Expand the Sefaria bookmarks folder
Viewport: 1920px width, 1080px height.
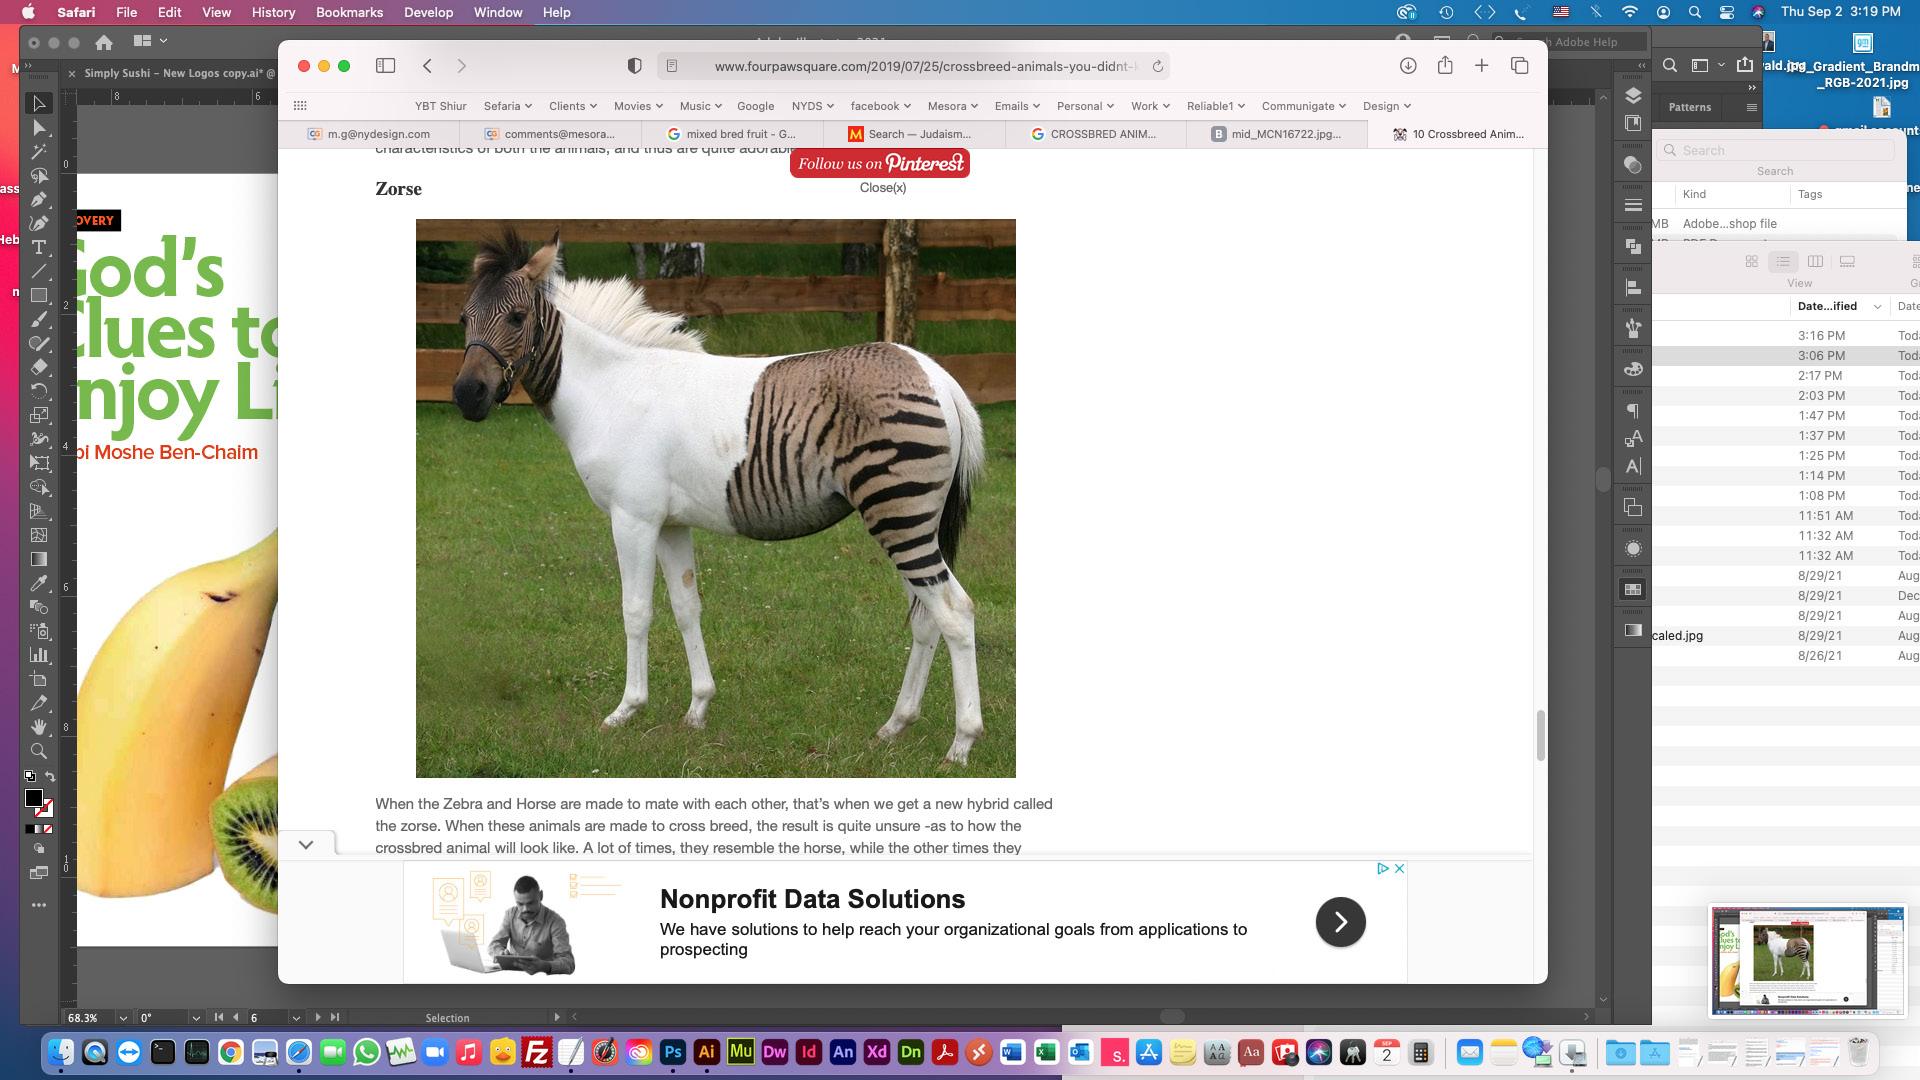[x=507, y=106]
